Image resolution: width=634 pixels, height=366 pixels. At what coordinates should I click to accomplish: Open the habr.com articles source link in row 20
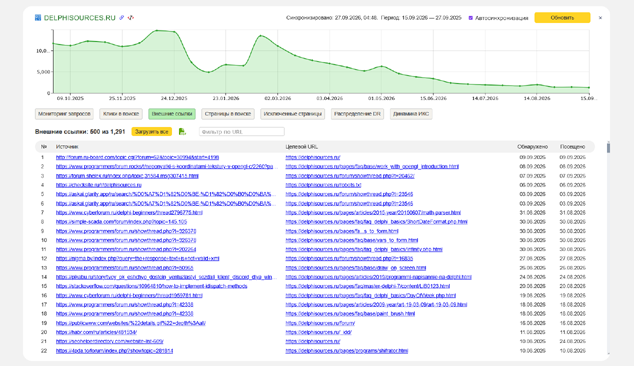pyautogui.click(x=96, y=332)
